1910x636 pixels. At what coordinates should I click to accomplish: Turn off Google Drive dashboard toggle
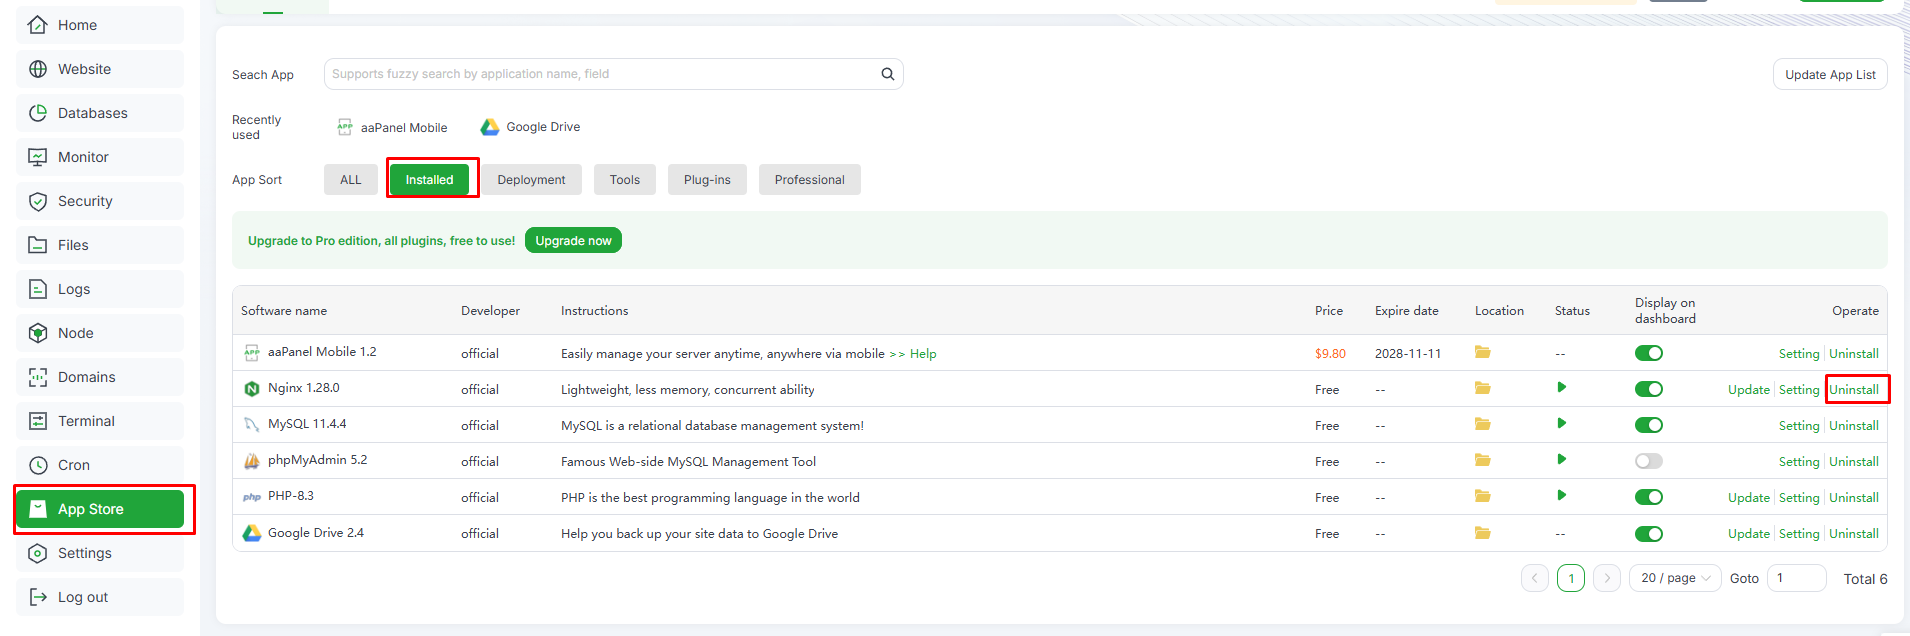point(1648,533)
